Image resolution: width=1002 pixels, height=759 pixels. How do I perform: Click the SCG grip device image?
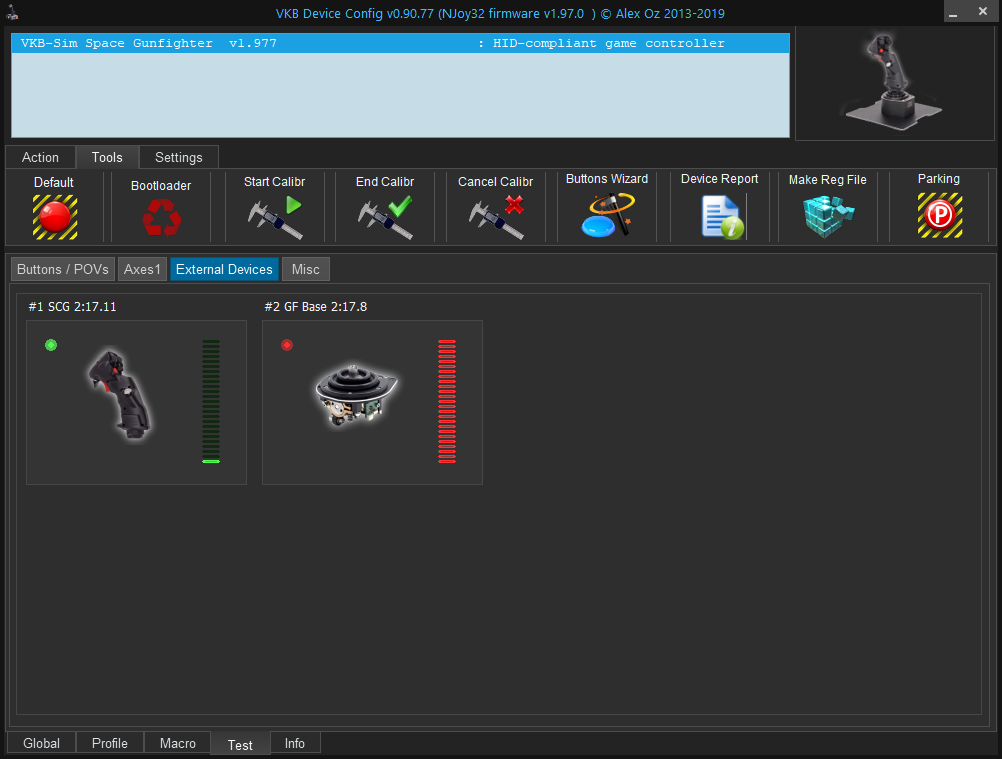(119, 394)
